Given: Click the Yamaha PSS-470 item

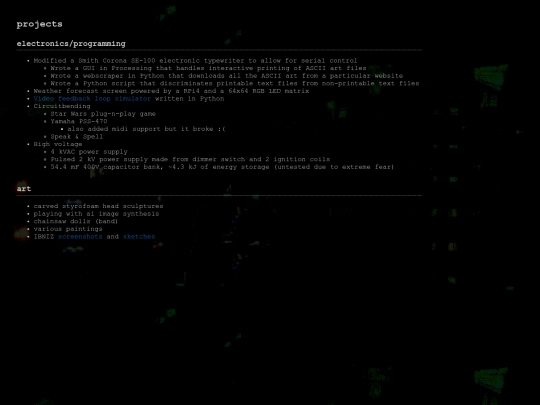Looking at the screenshot, I should (79, 121).
